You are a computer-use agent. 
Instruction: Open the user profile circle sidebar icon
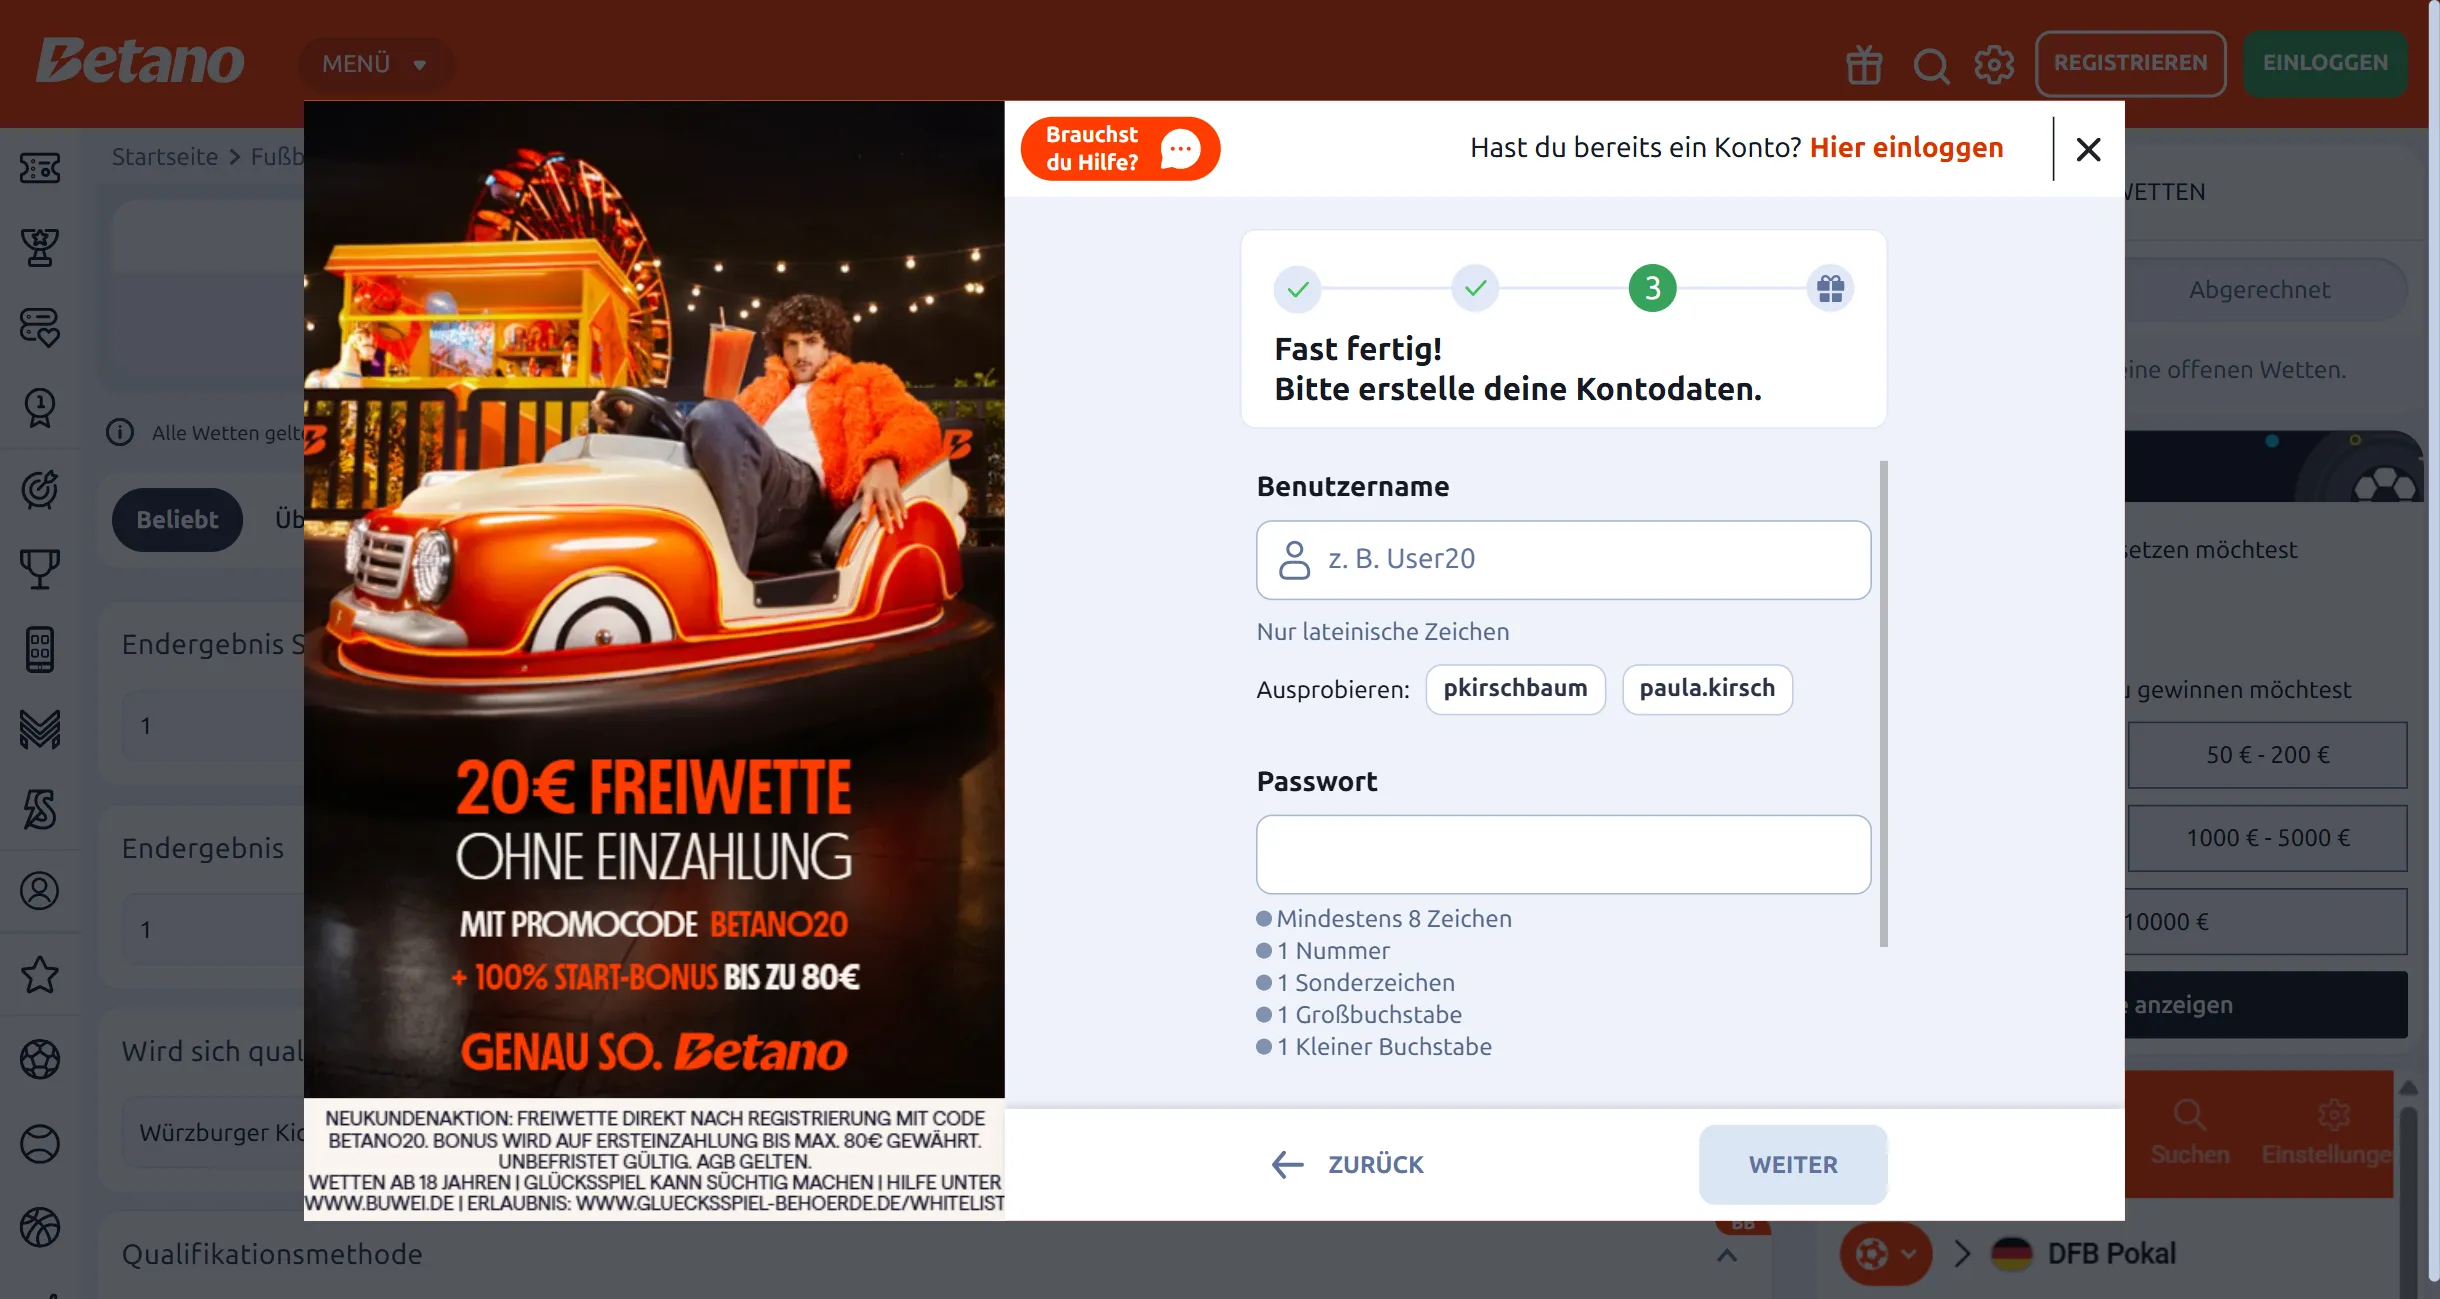click(40, 890)
